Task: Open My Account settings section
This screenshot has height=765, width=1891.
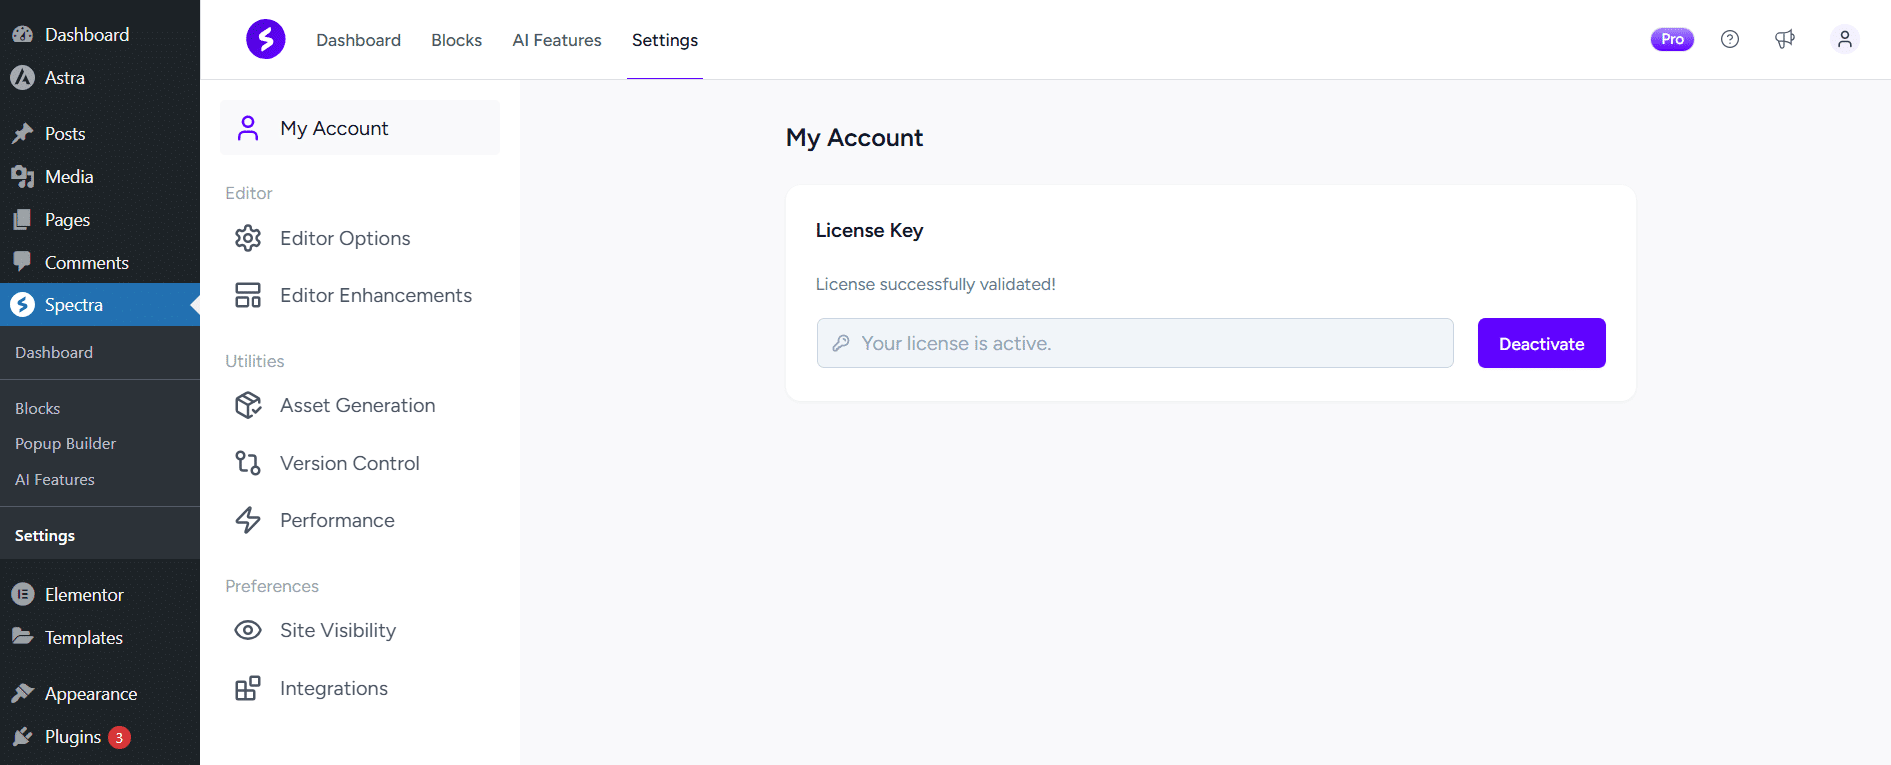Action: point(360,128)
